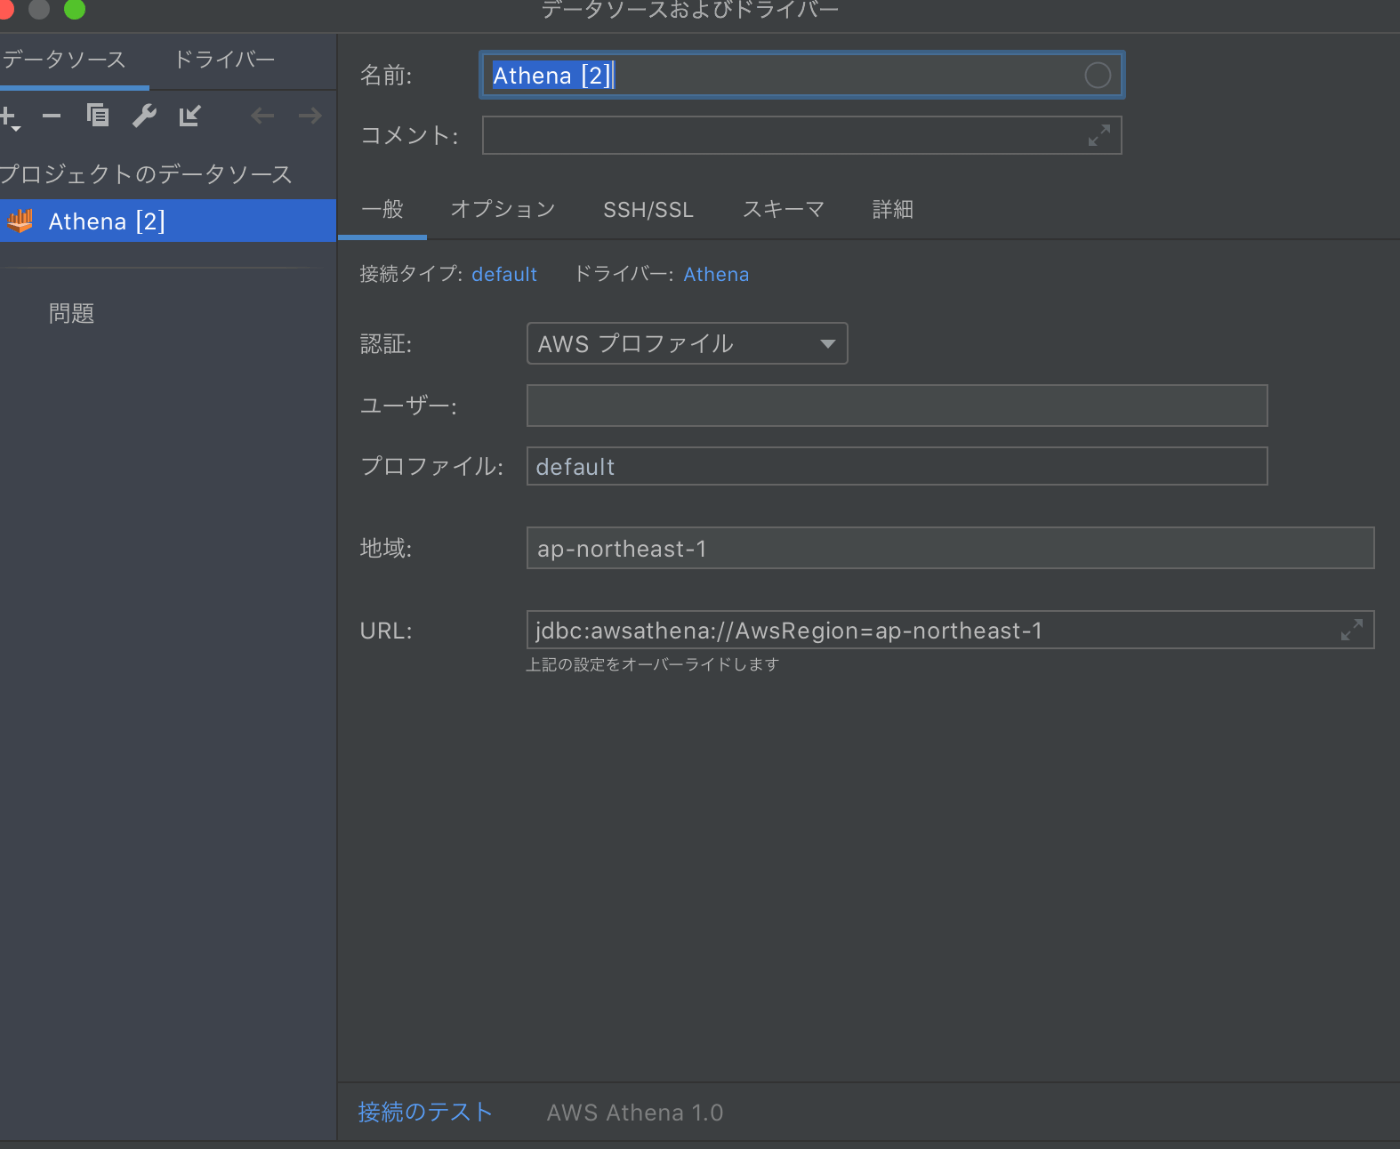
Task: Make data source global with arrow icon
Action: click(190, 116)
